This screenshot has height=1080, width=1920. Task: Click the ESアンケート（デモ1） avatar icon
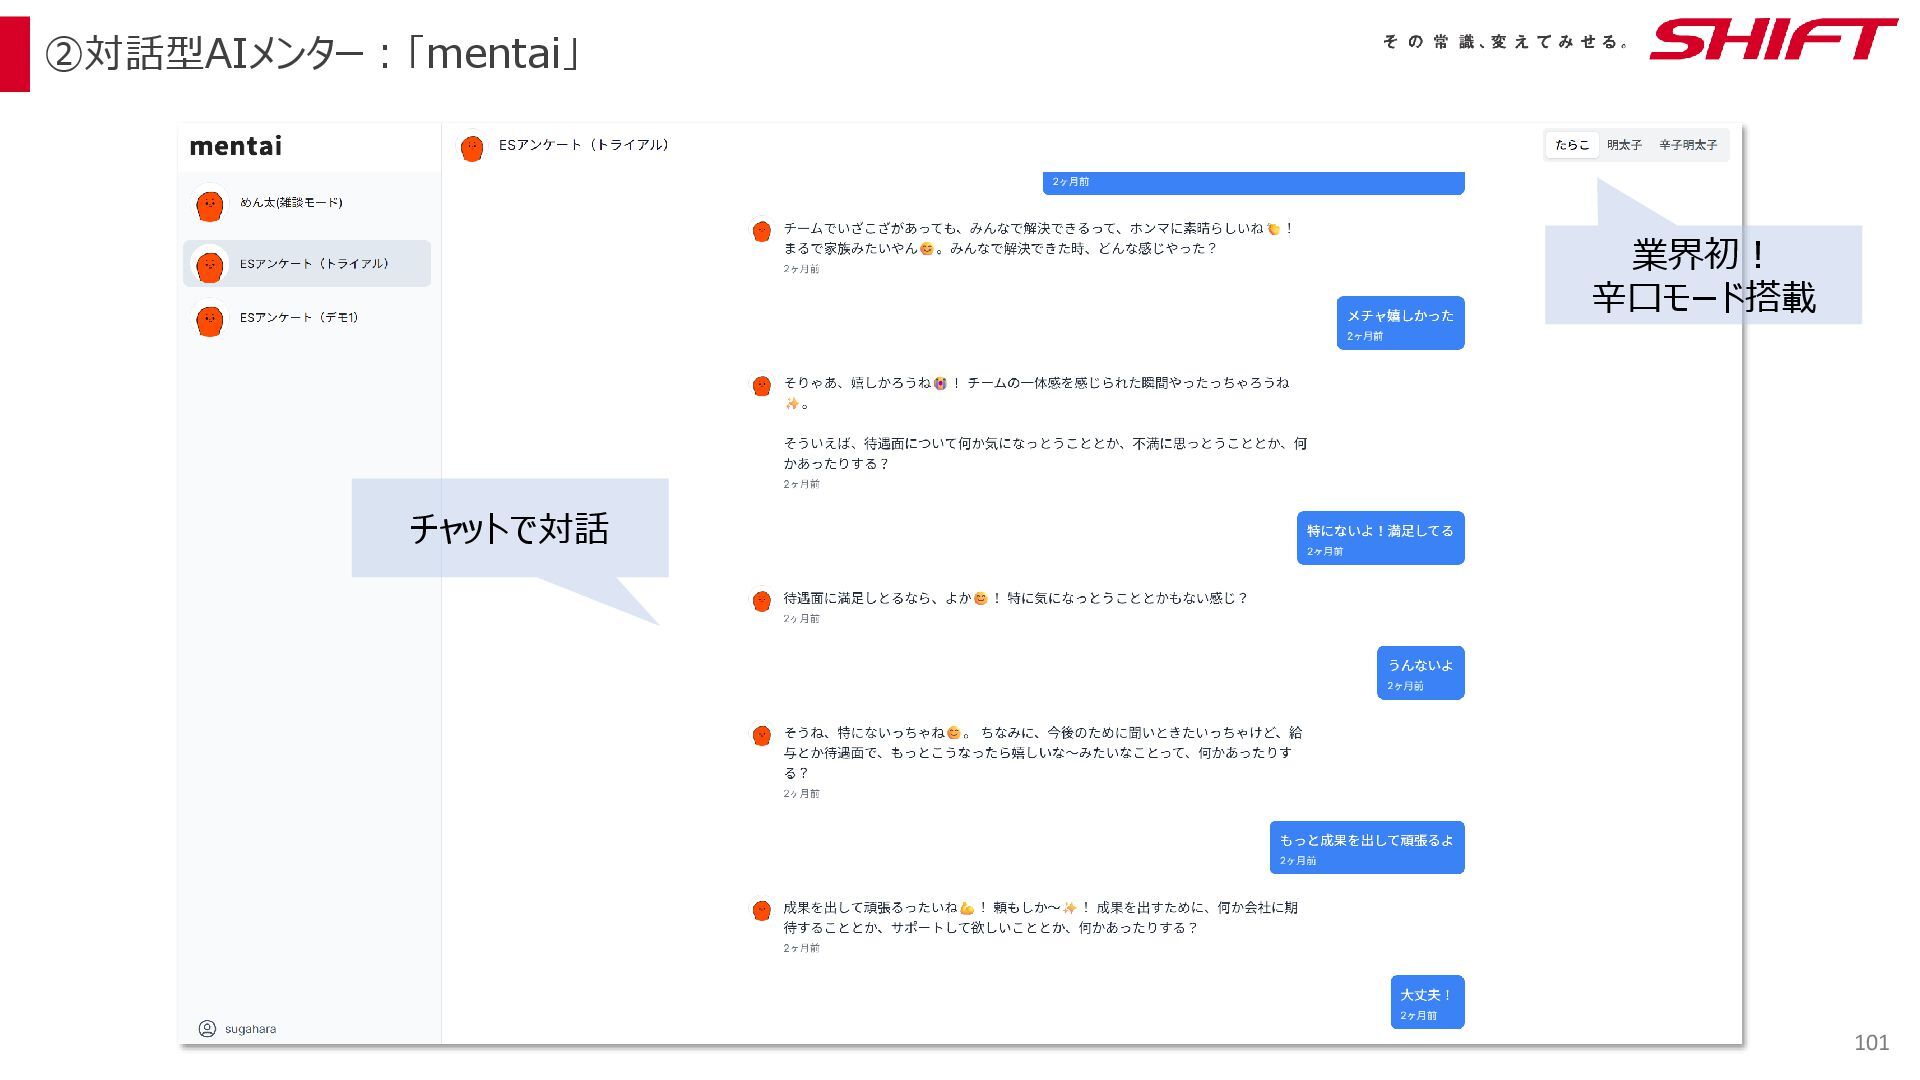(x=209, y=321)
